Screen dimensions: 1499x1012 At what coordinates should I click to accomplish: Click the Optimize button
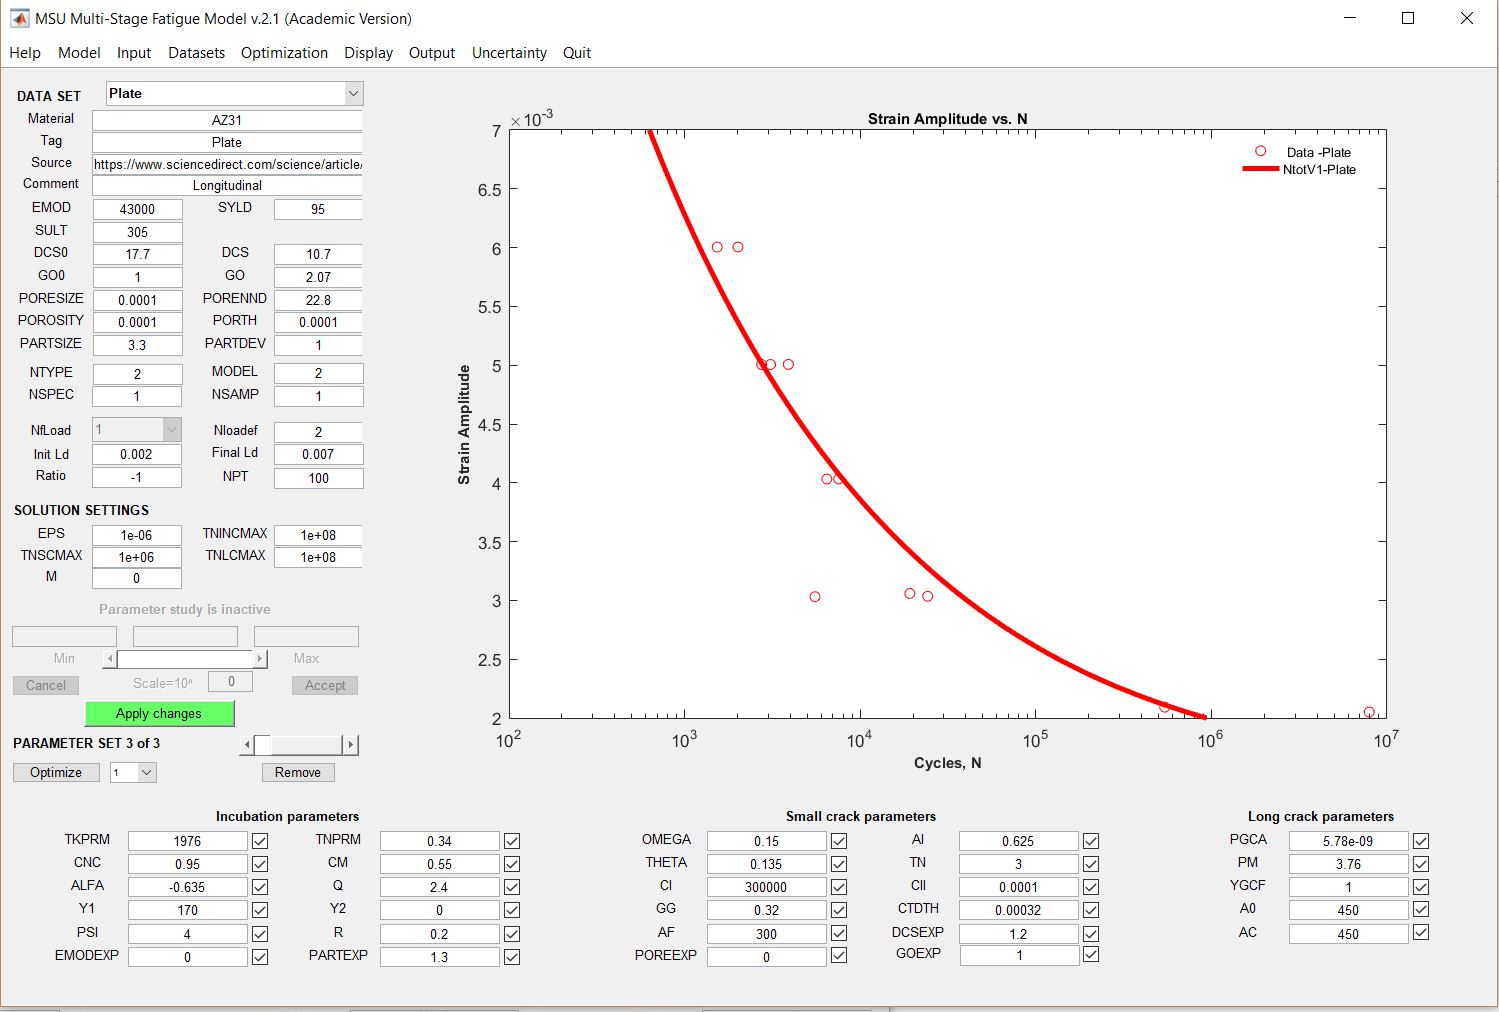coord(56,773)
